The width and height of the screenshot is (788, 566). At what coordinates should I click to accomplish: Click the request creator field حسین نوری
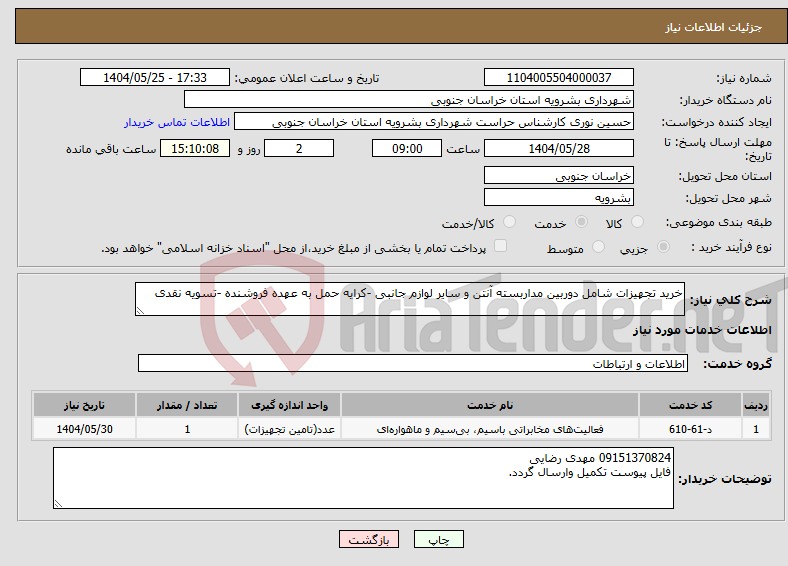[434, 122]
